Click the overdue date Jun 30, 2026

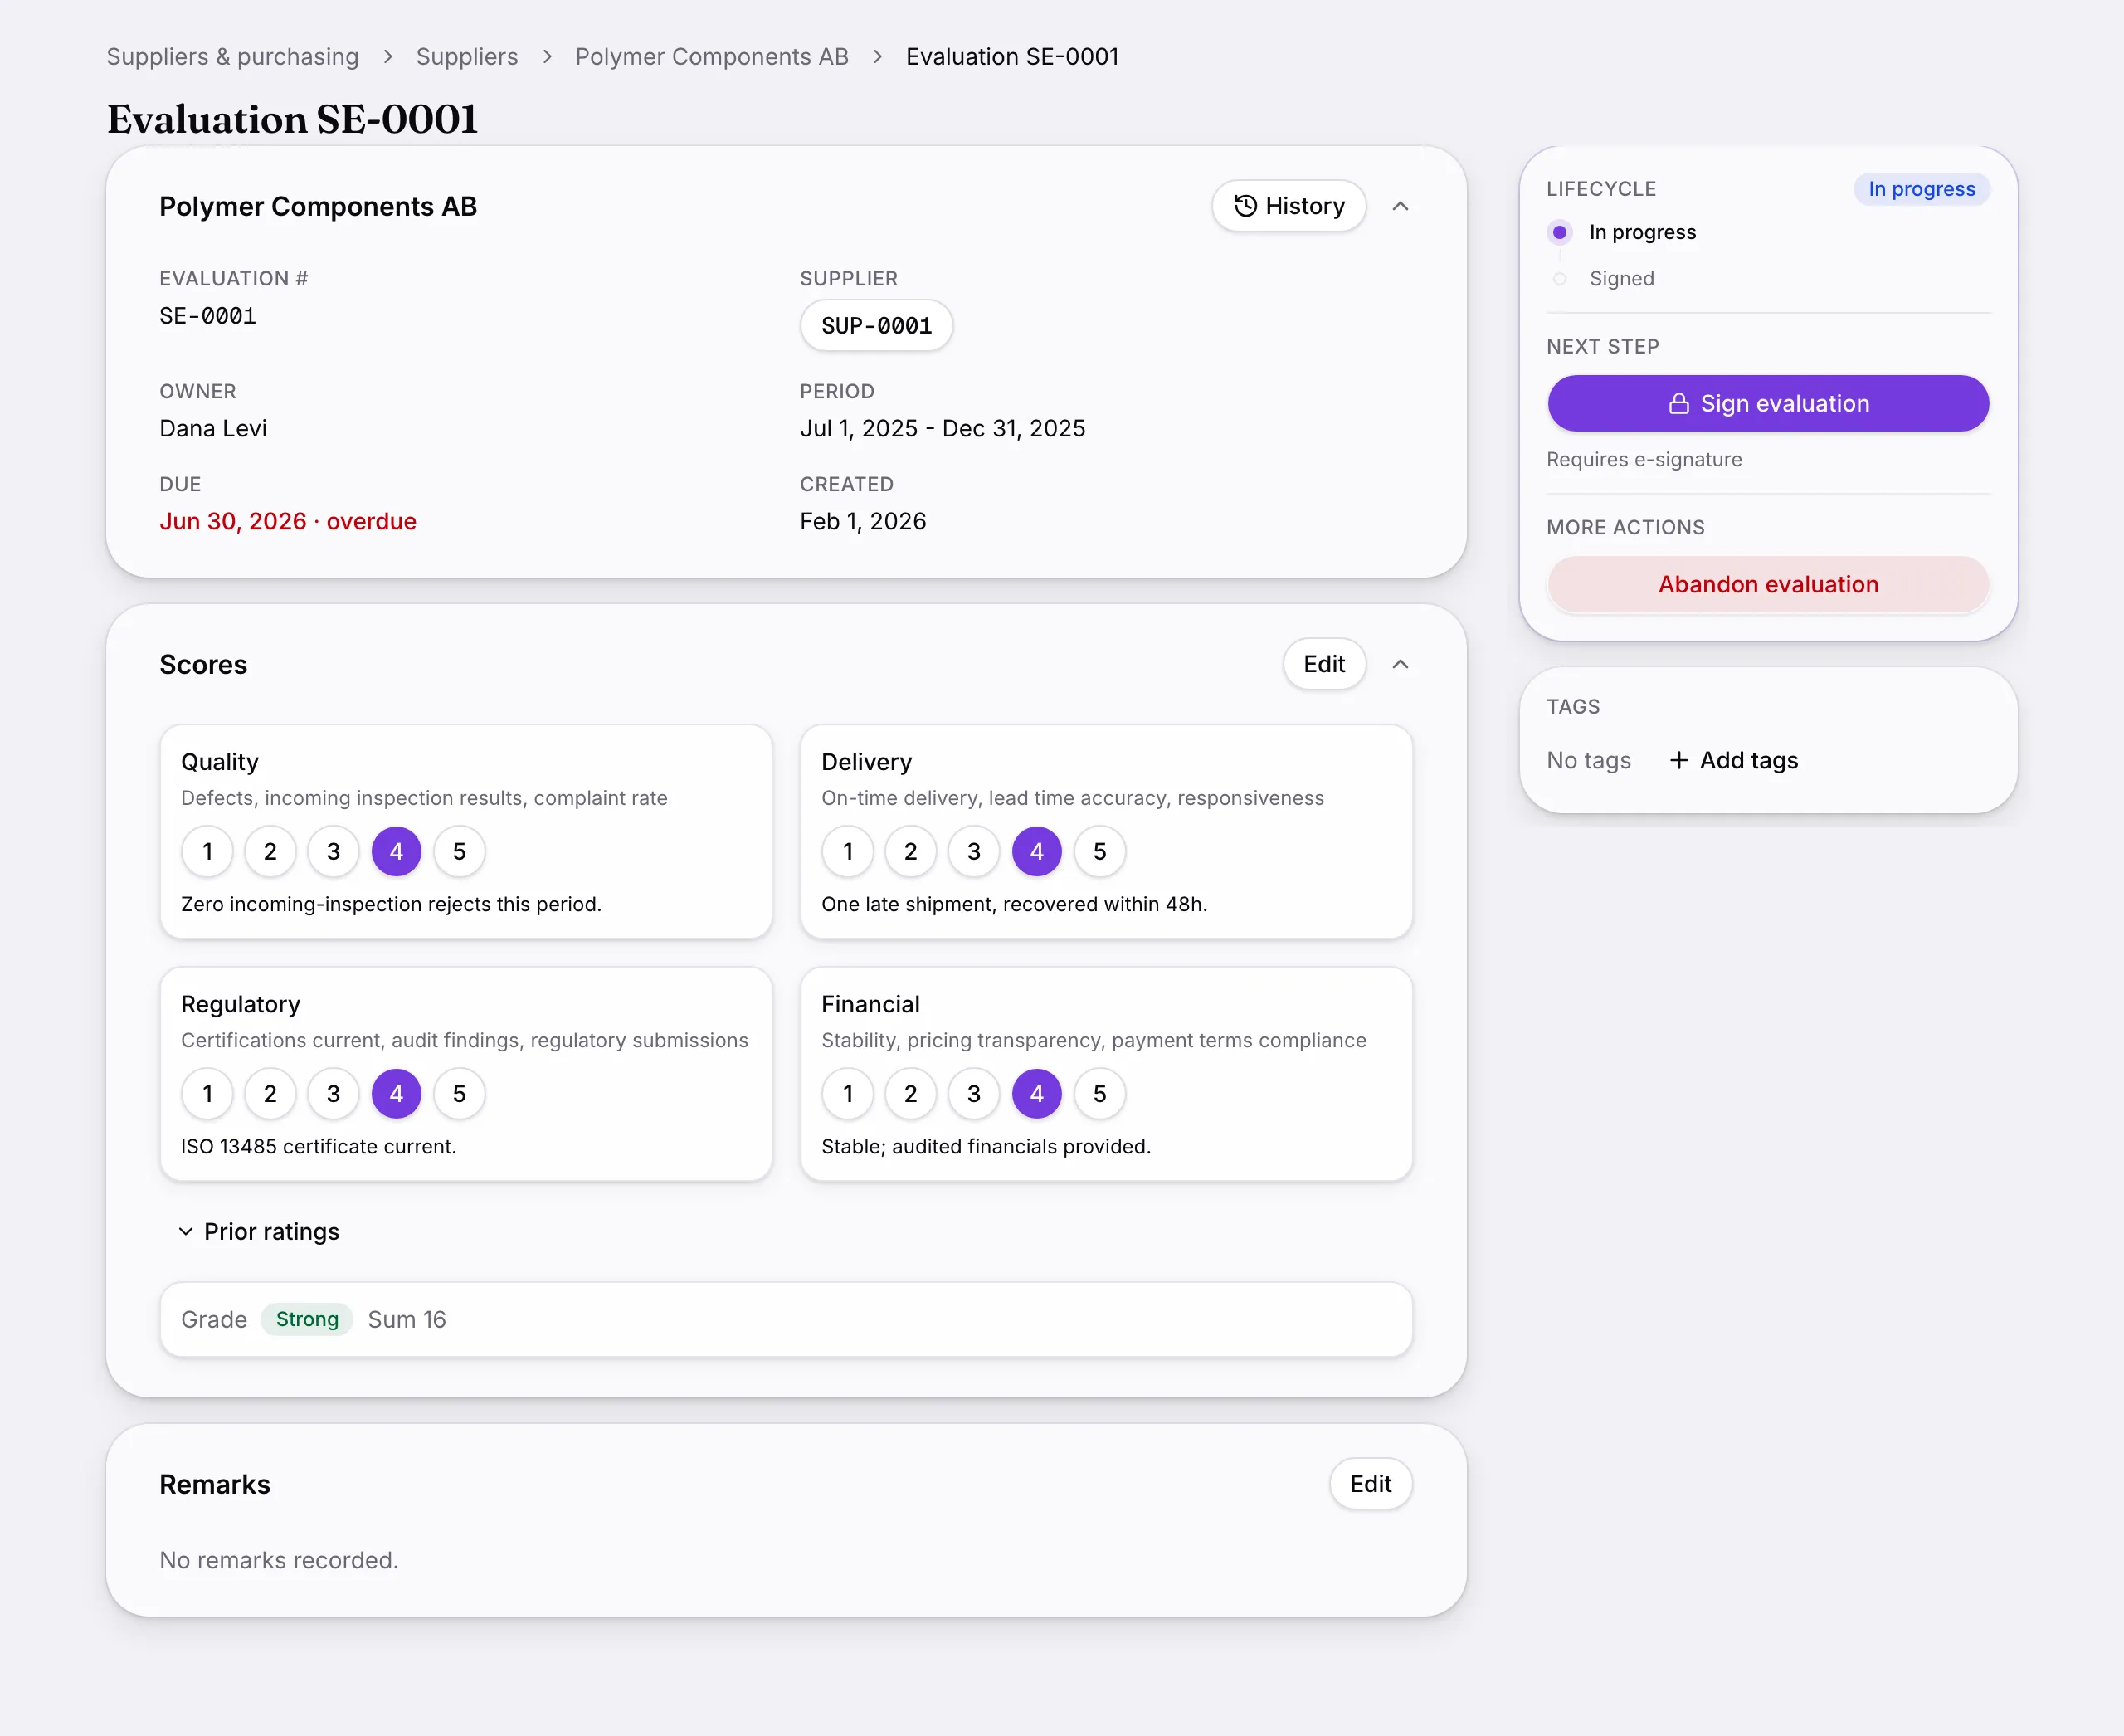[x=288, y=521]
